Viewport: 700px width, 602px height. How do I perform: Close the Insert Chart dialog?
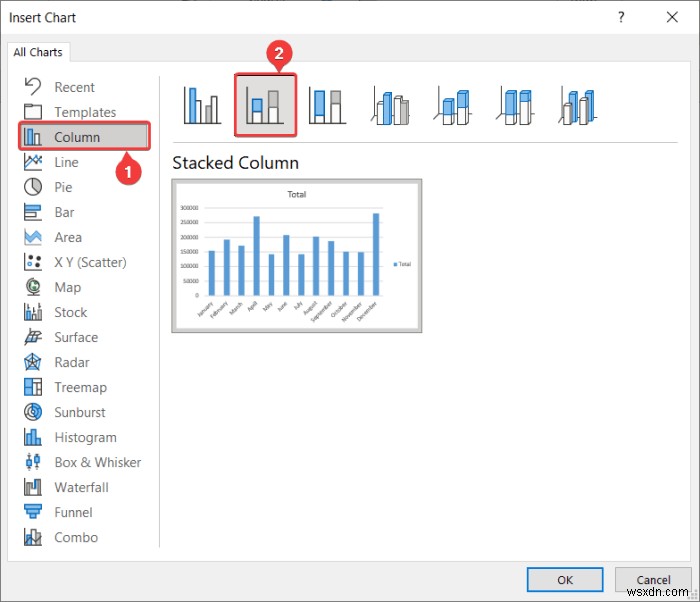(x=672, y=17)
